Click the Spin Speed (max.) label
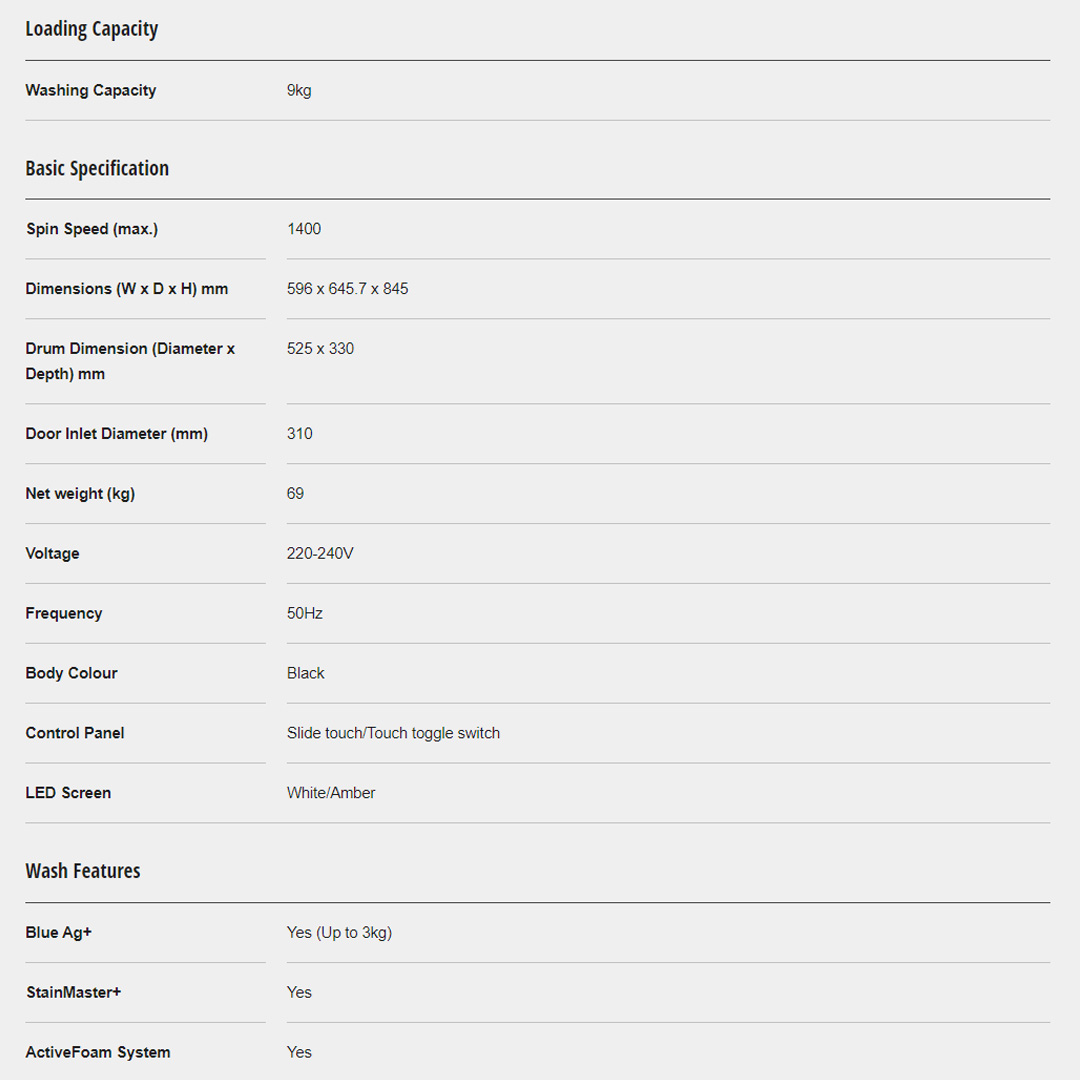This screenshot has height=1080, width=1080. click(92, 229)
